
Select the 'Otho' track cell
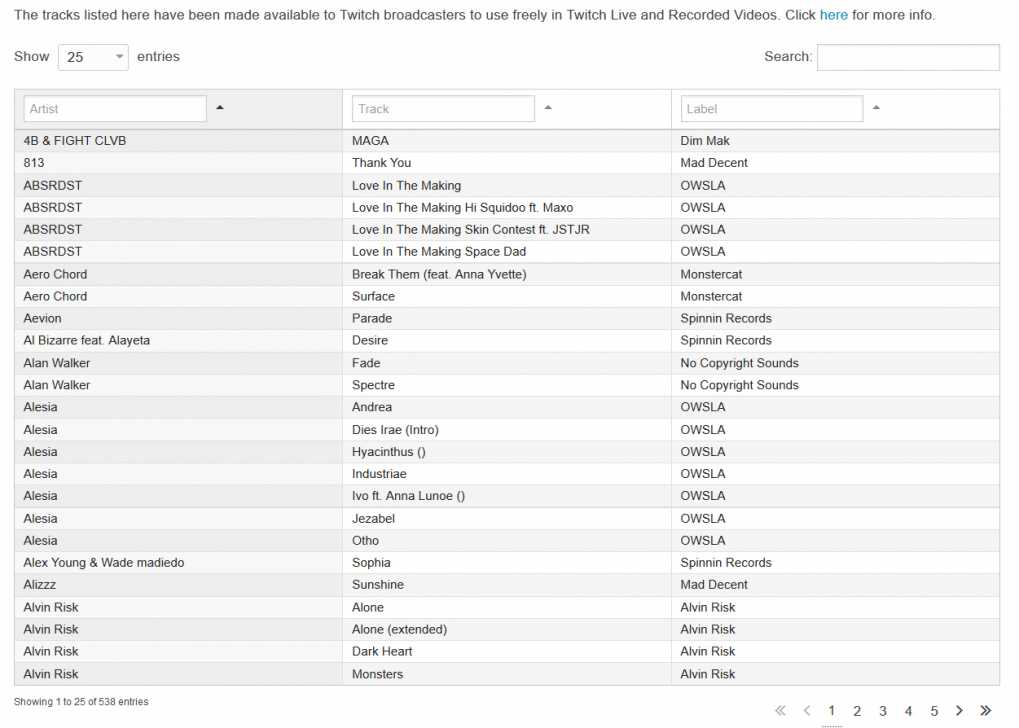[x=506, y=541]
